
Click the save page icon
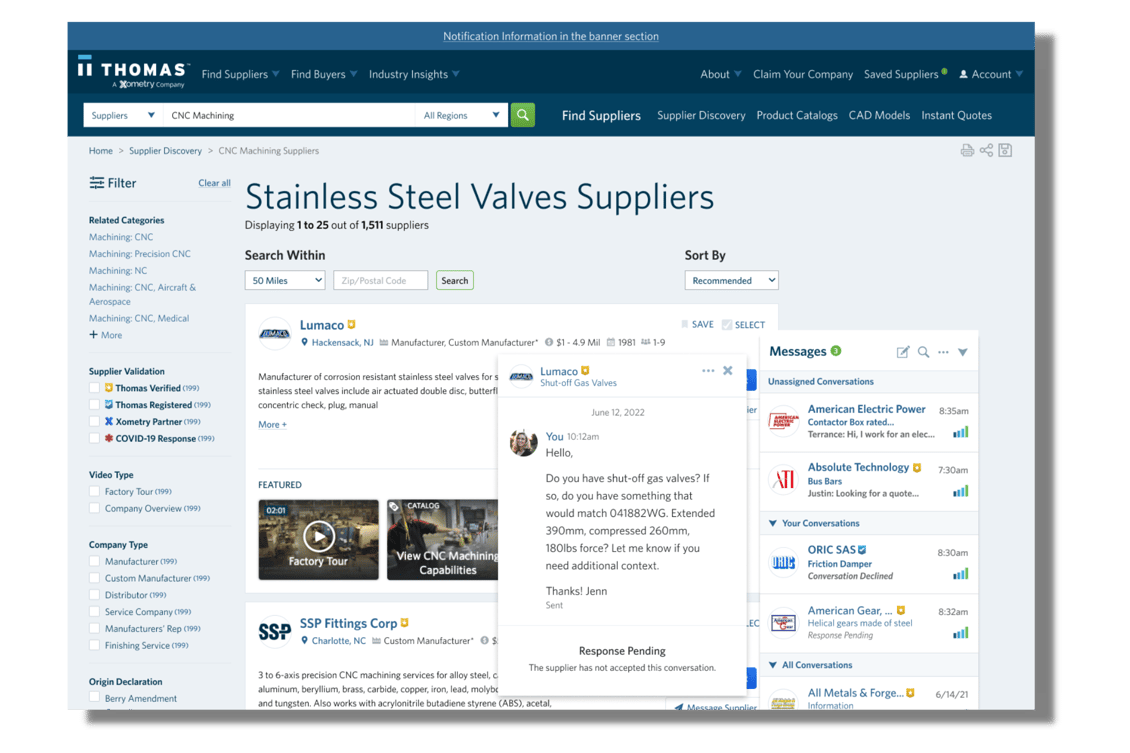click(x=1006, y=151)
